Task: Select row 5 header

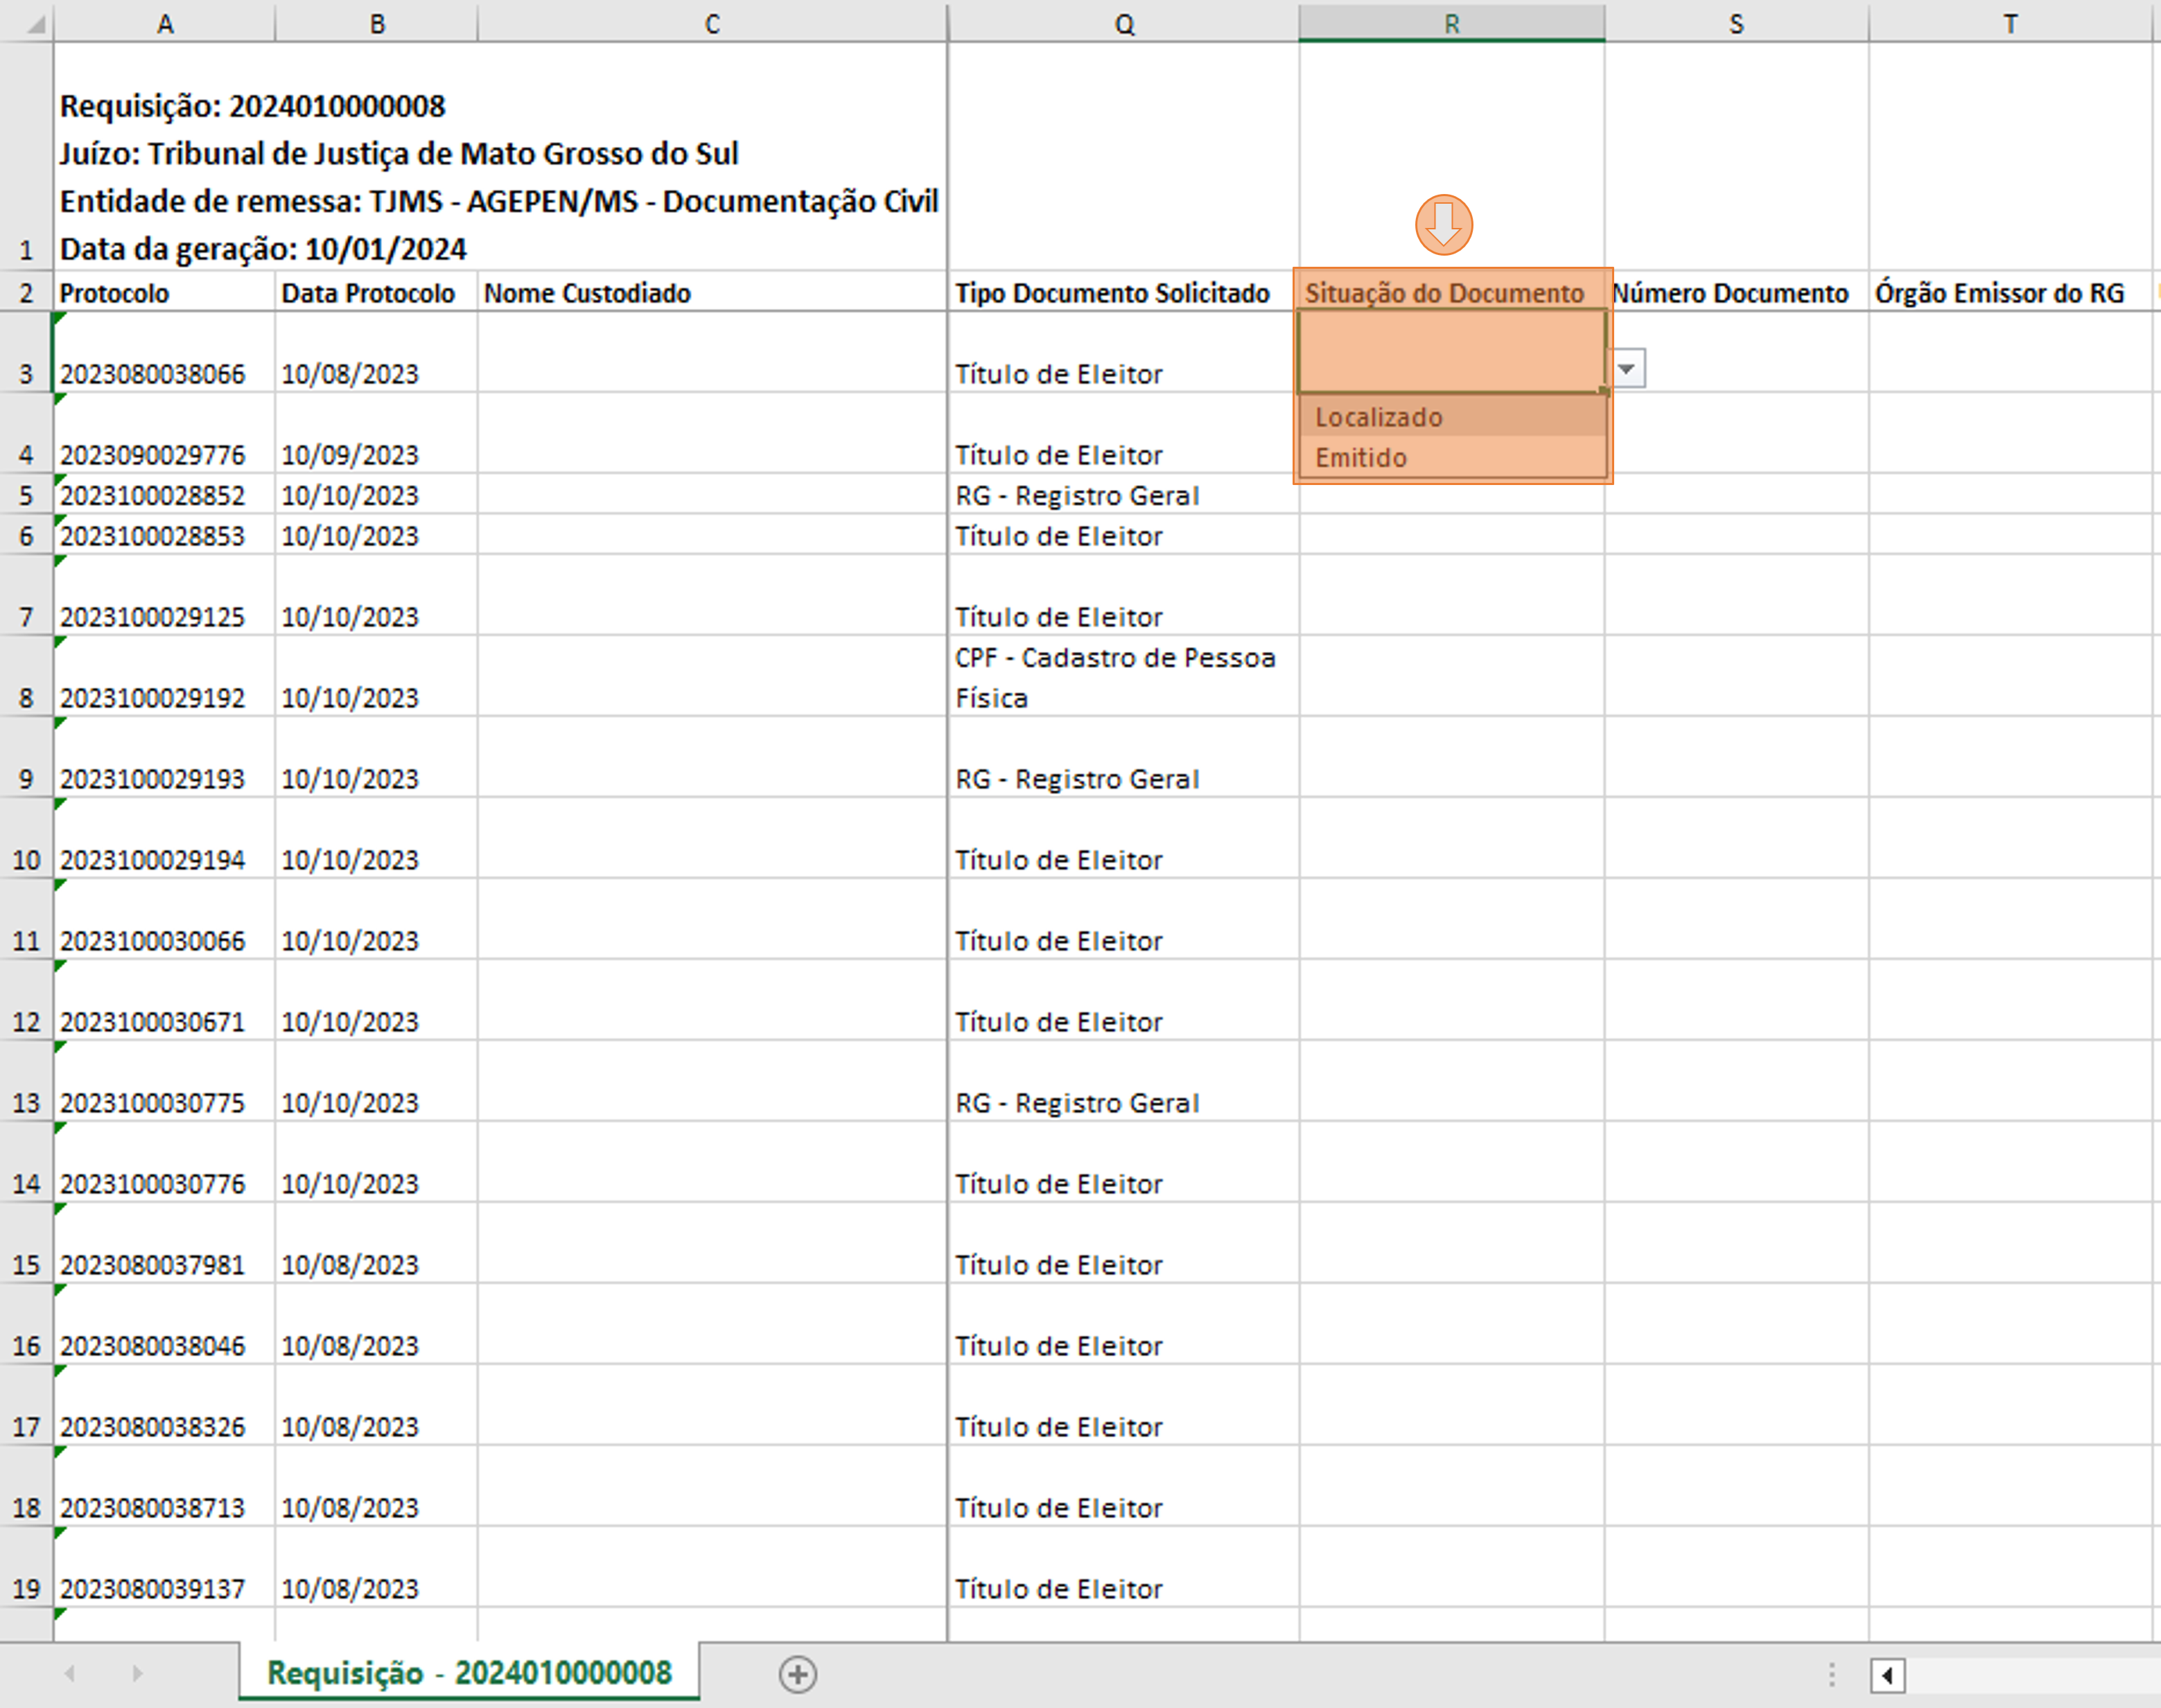Action: pos(27,495)
